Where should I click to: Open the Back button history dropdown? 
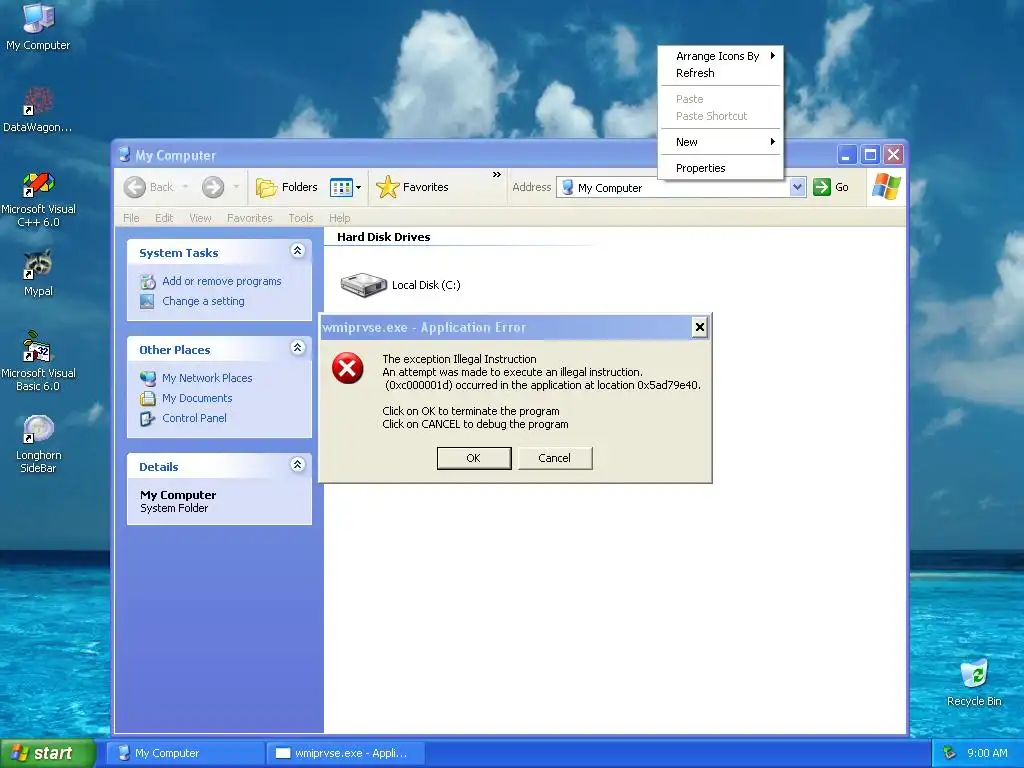coord(185,187)
